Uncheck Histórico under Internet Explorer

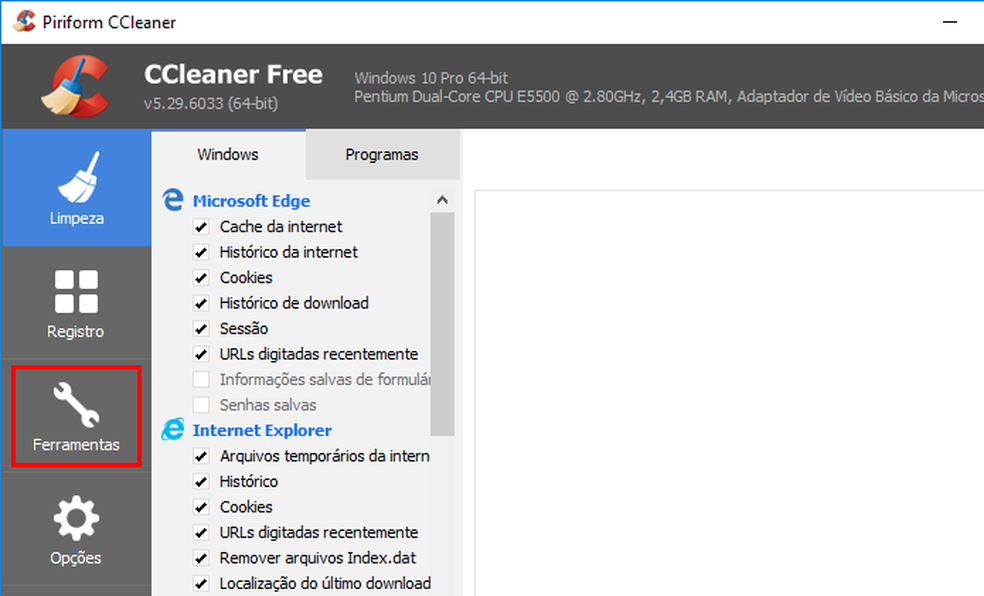click(x=201, y=481)
